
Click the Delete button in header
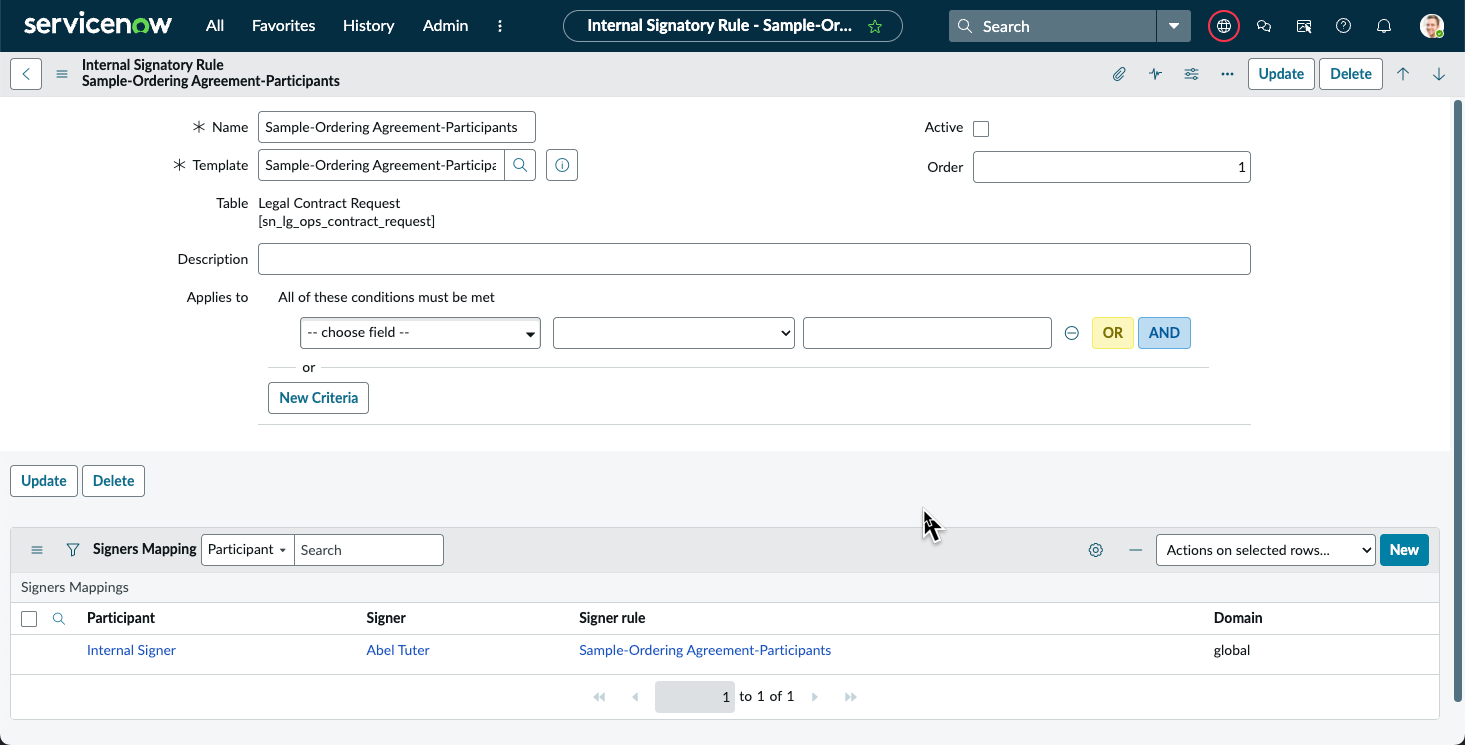1351,74
